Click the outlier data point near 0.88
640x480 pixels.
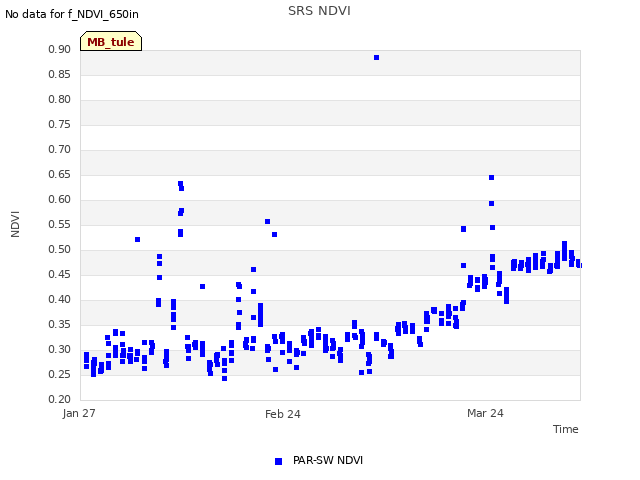pyautogui.click(x=376, y=58)
